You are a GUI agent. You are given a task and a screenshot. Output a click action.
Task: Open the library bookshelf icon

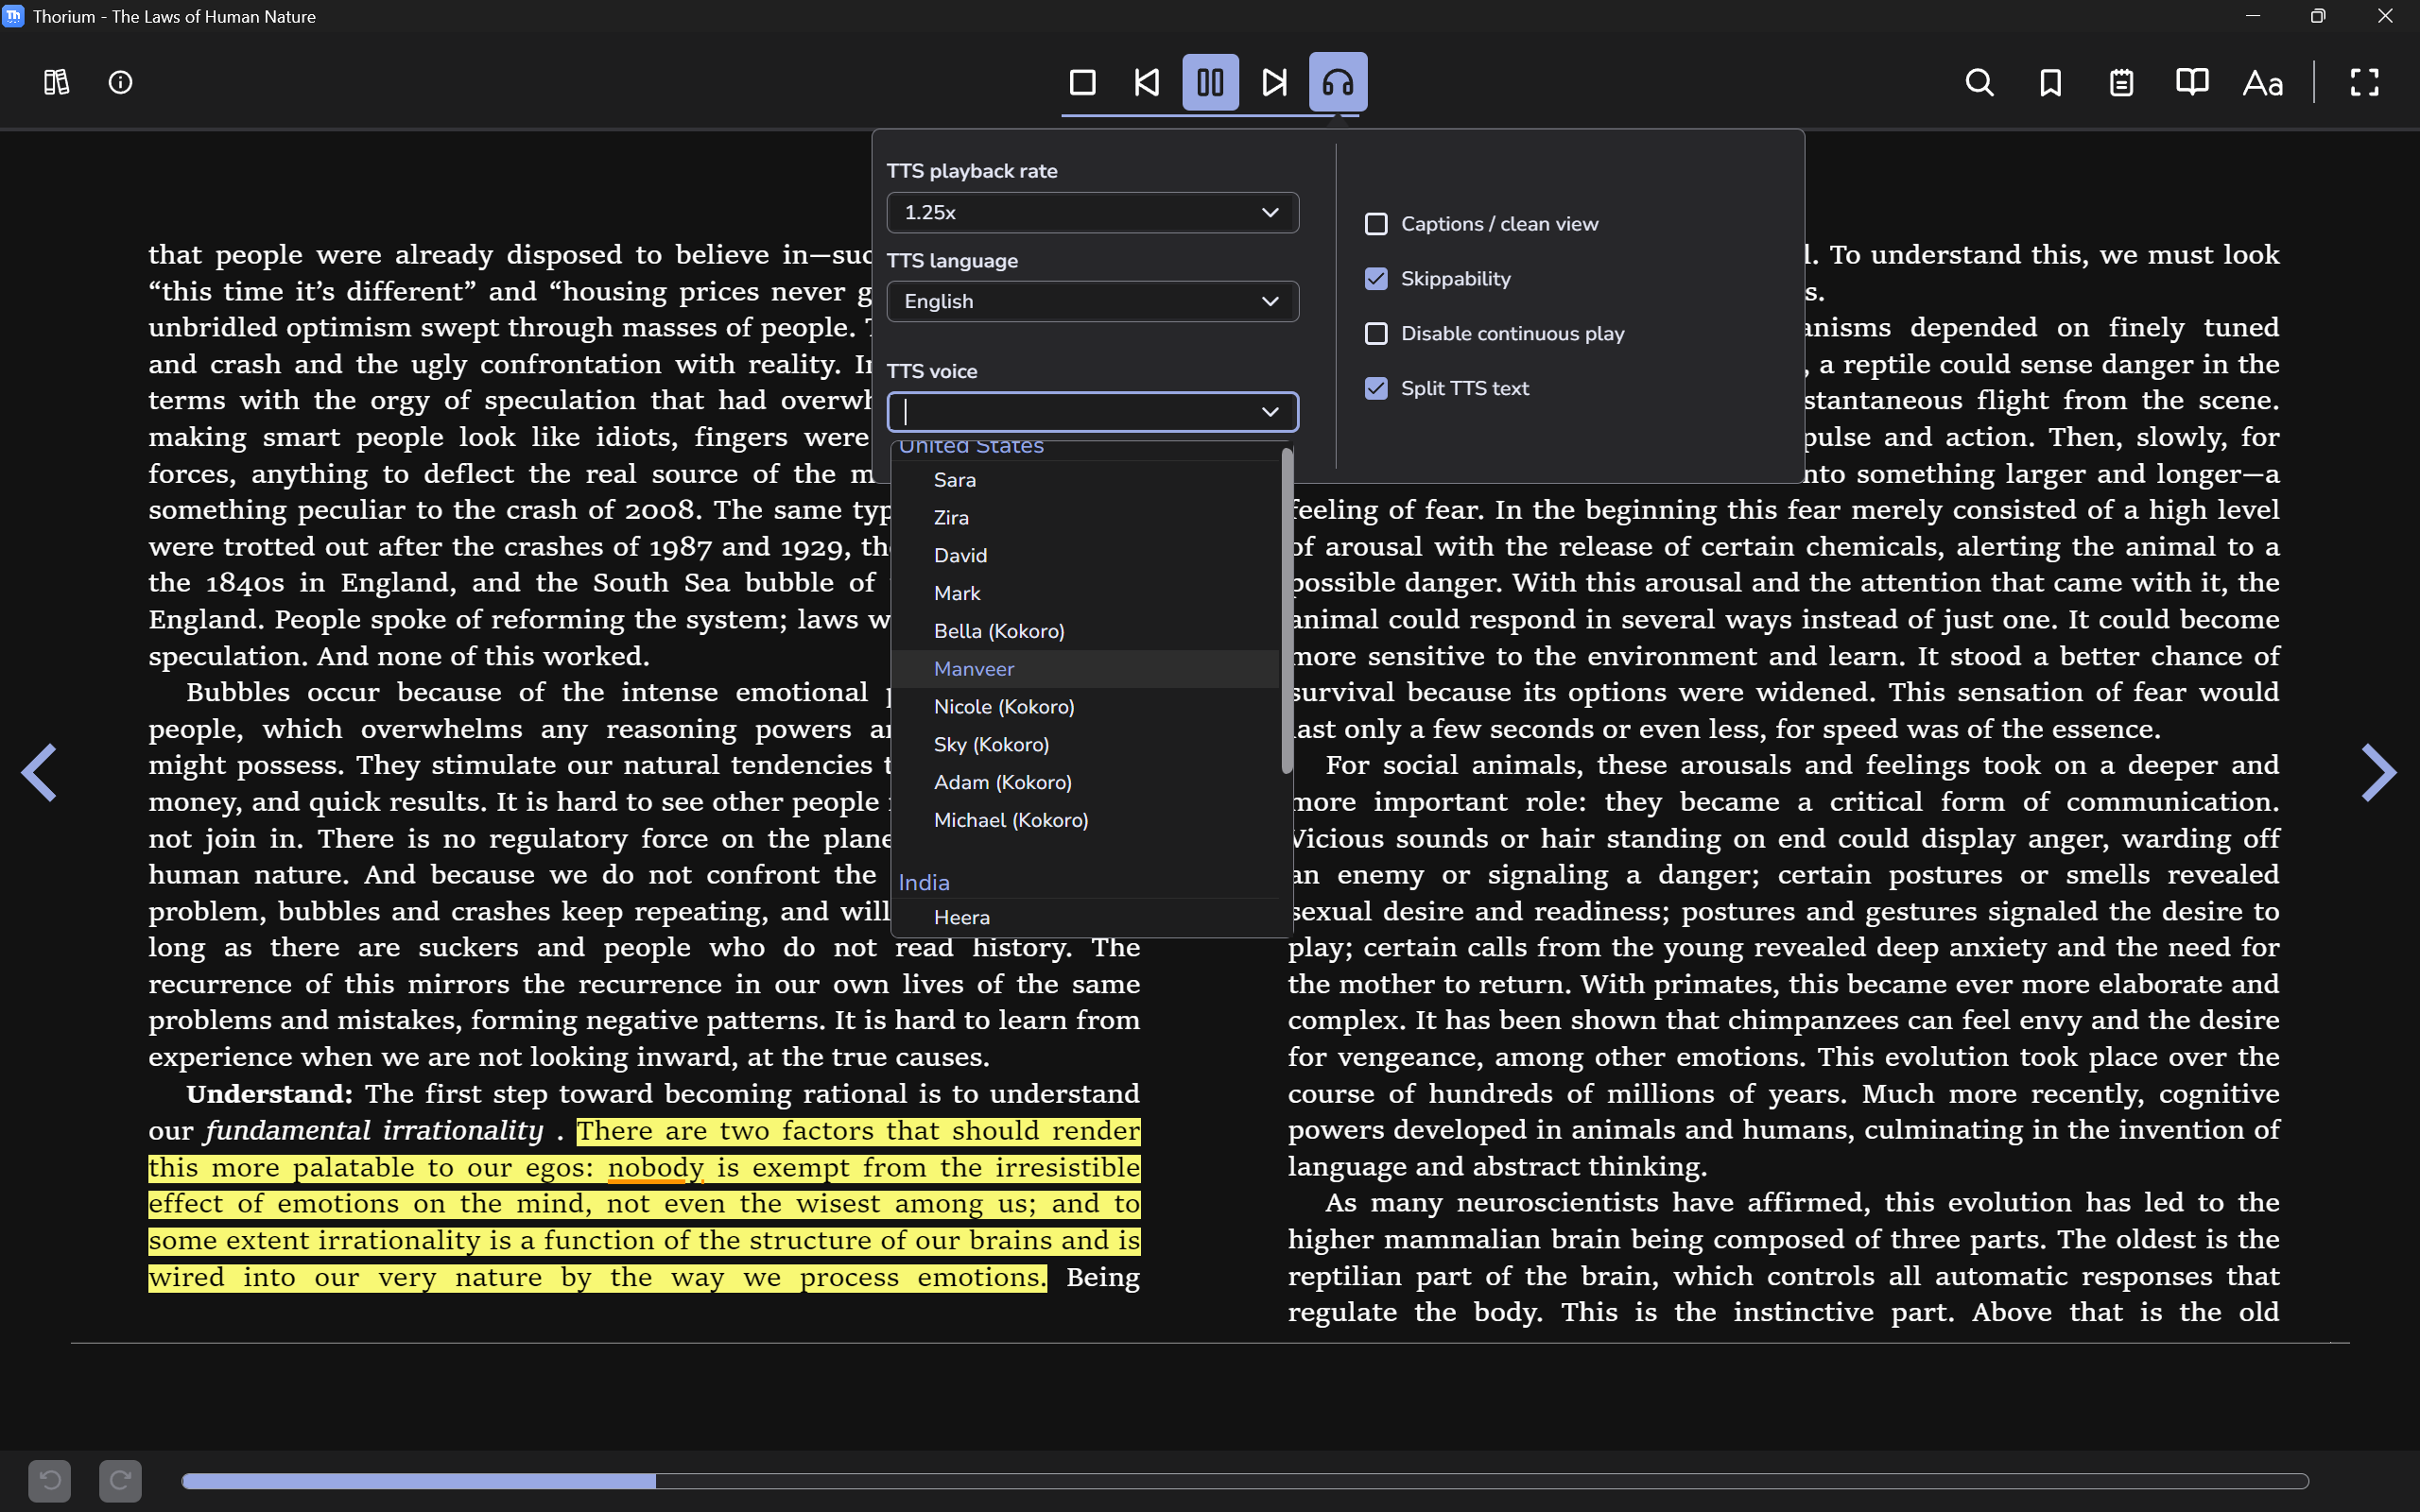coord(56,82)
